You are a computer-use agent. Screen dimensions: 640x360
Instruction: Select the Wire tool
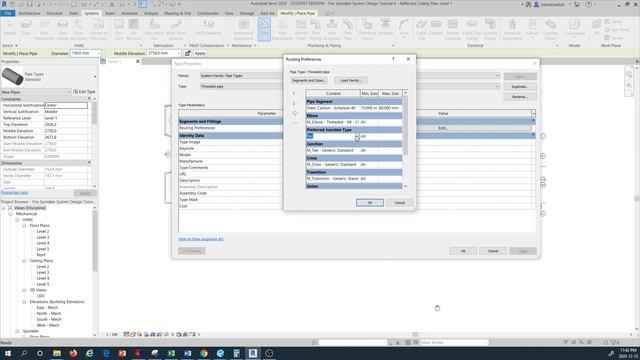pyautogui.click(x=404, y=28)
